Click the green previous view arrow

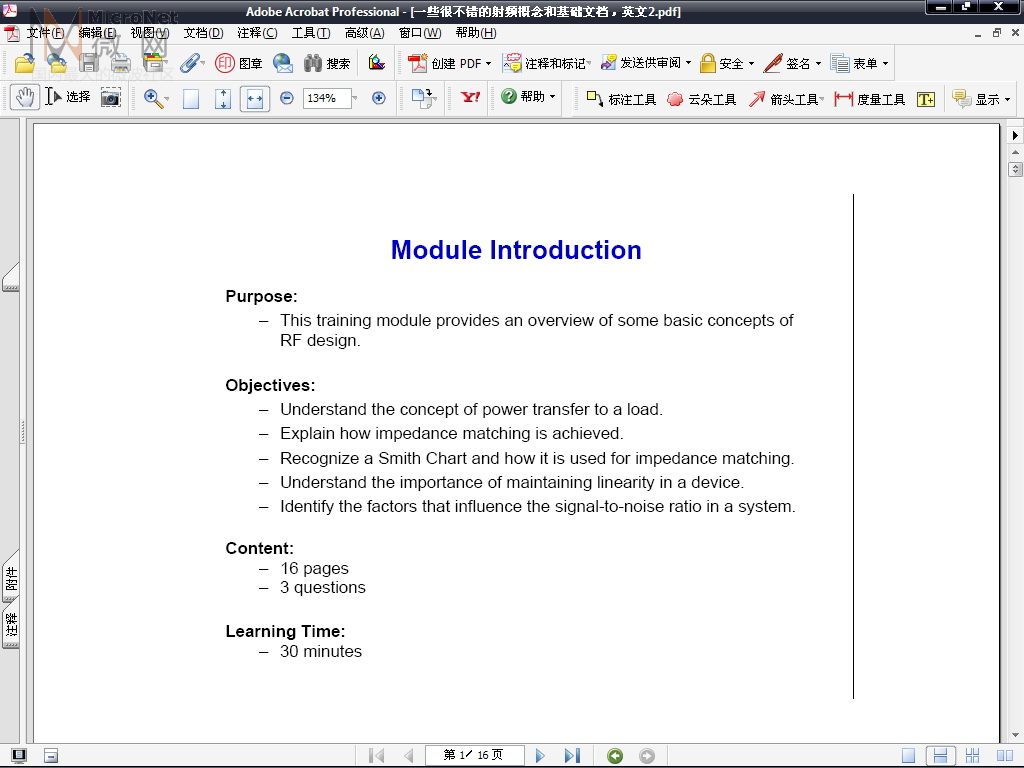coord(615,756)
